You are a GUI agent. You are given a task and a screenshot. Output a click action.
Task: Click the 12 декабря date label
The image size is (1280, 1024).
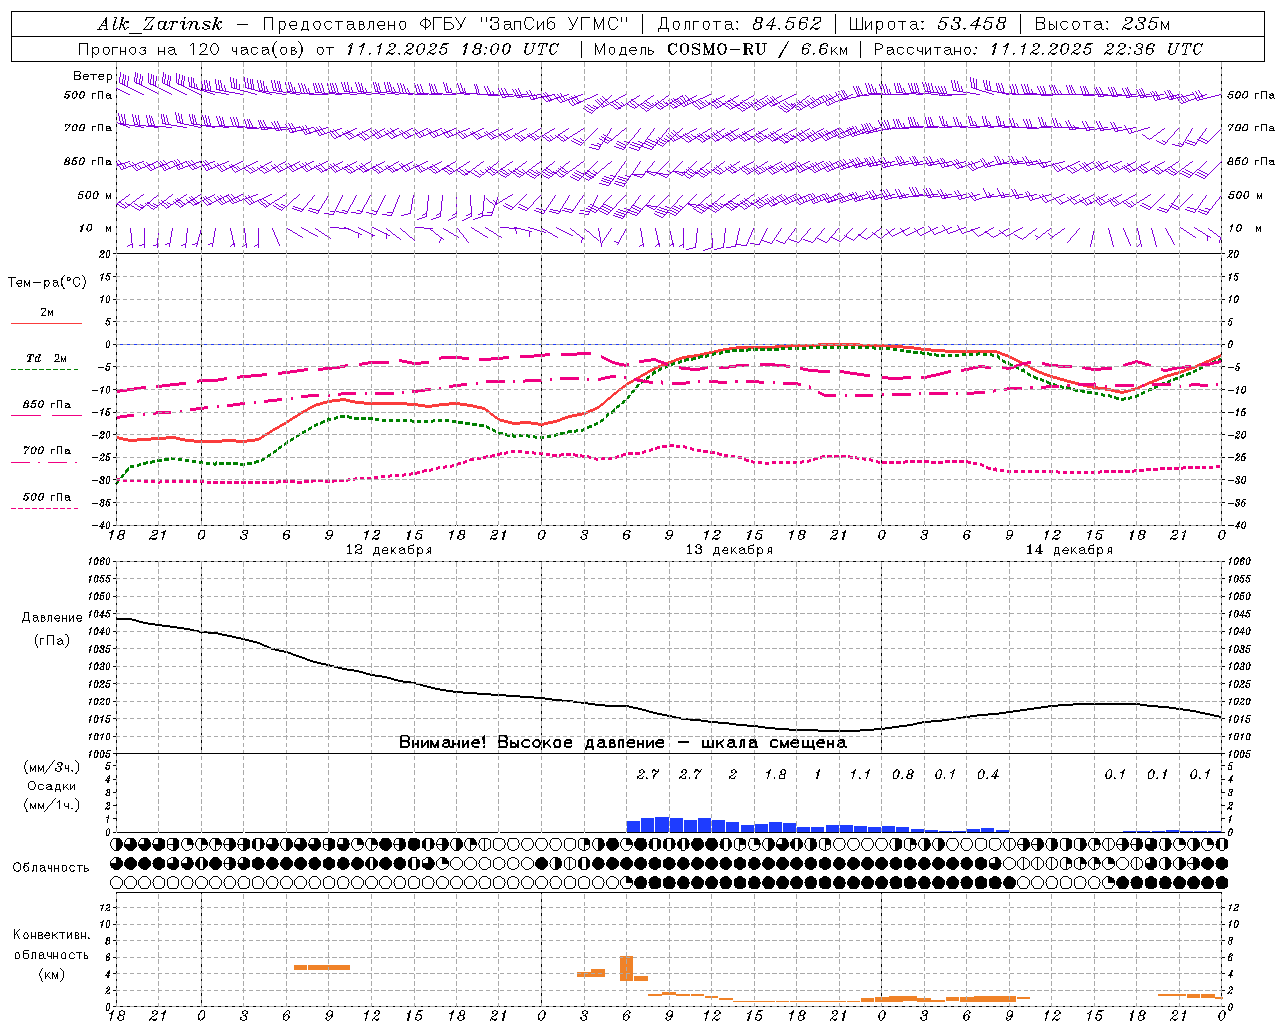(389, 550)
